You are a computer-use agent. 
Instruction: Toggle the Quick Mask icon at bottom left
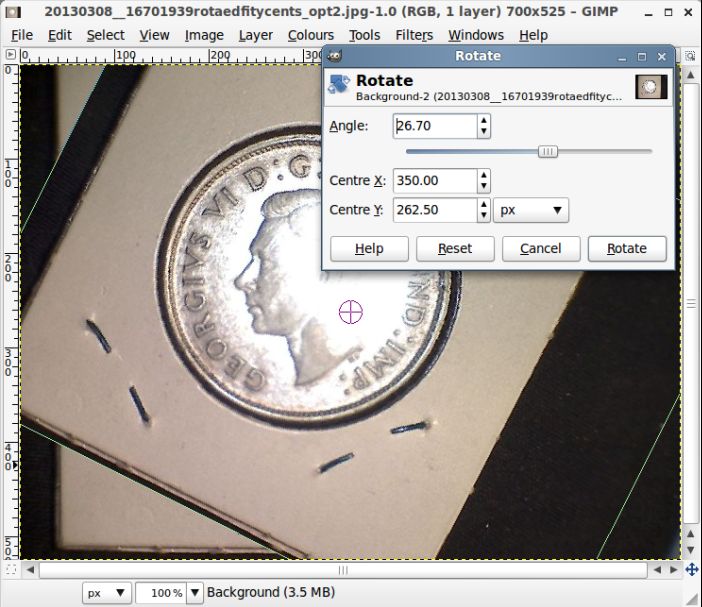pyautogui.click(x=11, y=569)
